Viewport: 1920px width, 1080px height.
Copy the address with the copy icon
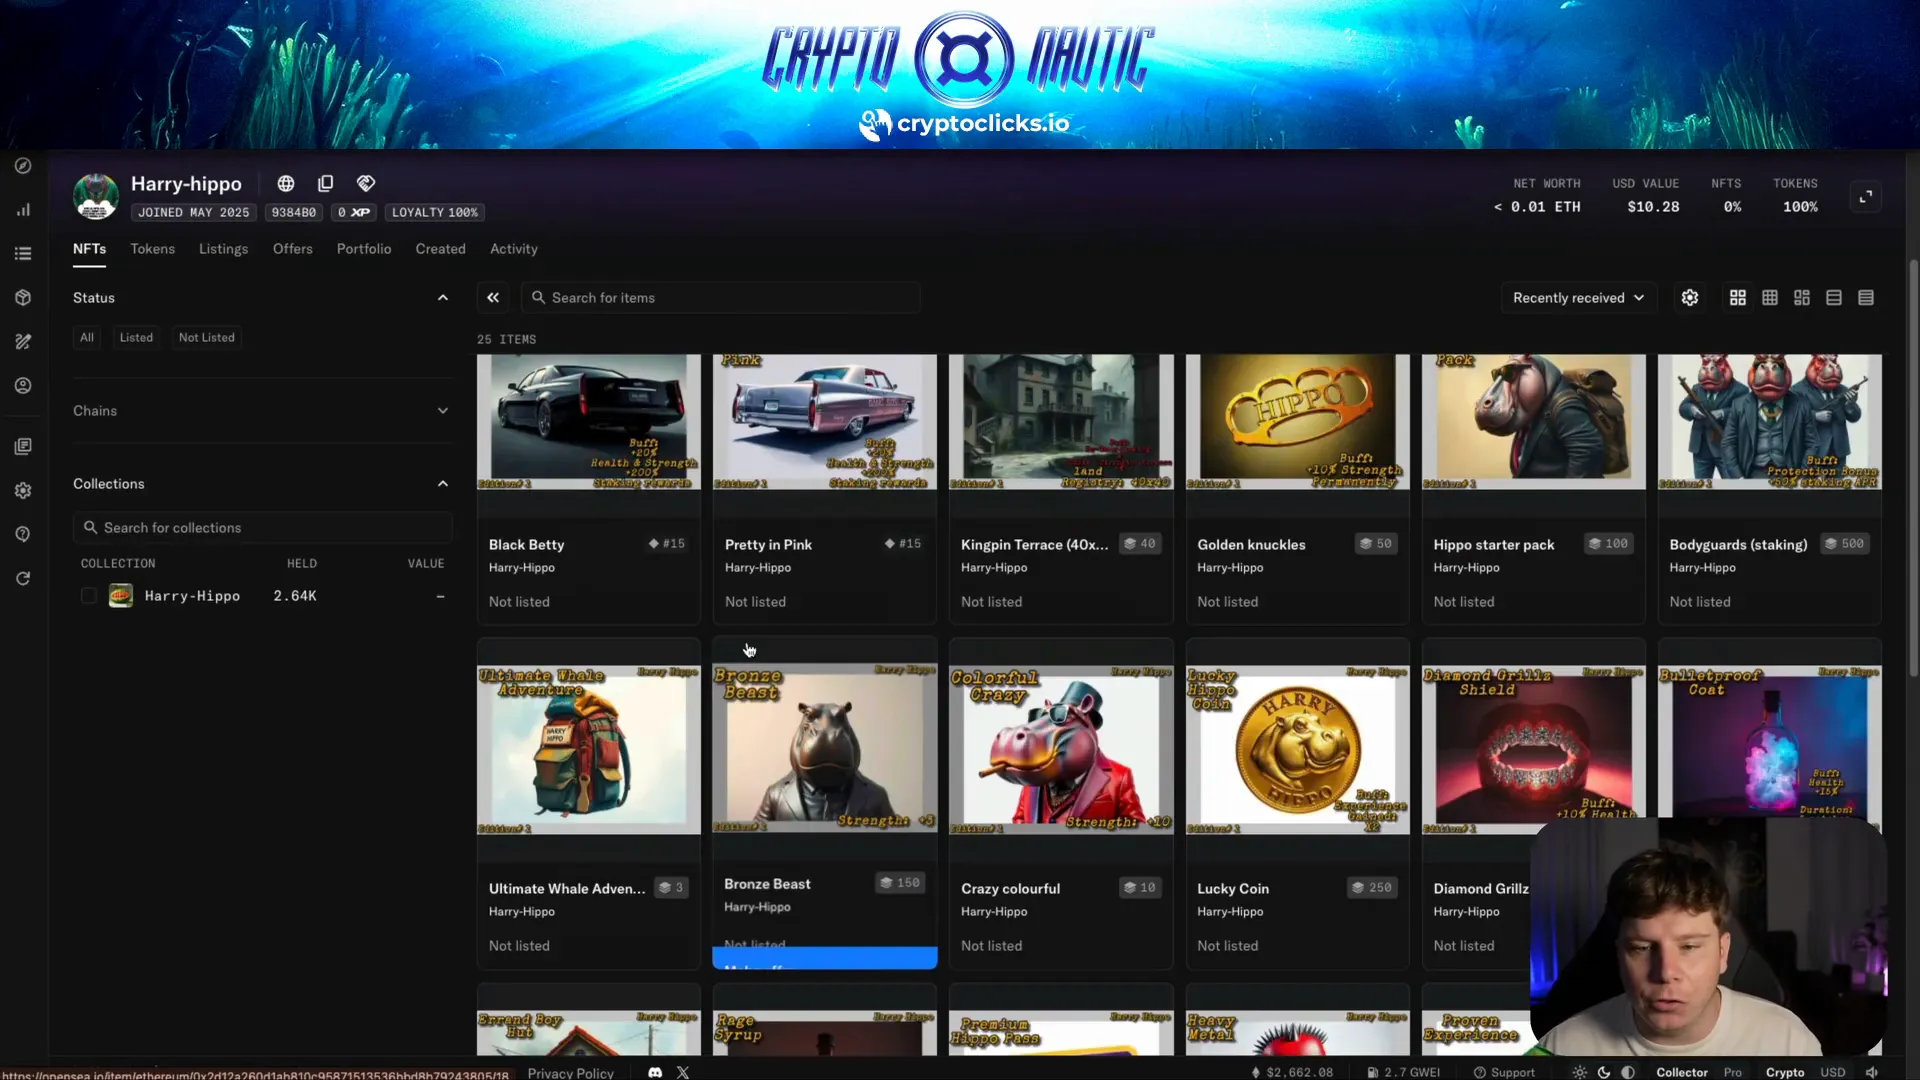coord(326,184)
